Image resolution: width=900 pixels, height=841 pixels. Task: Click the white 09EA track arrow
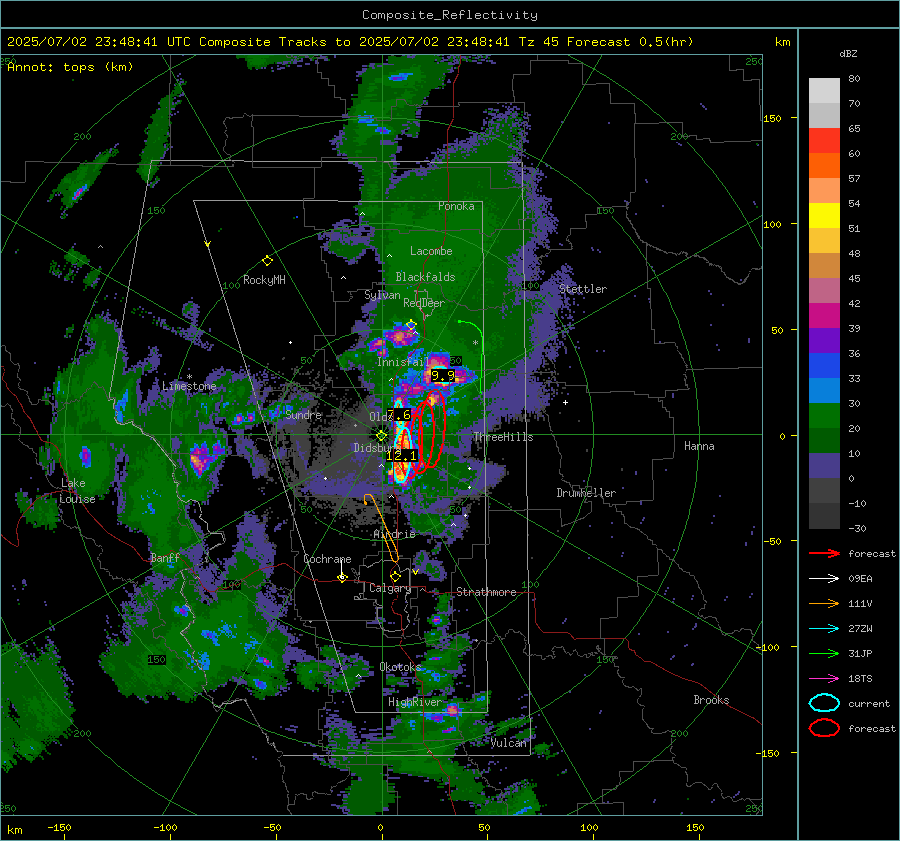point(824,578)
